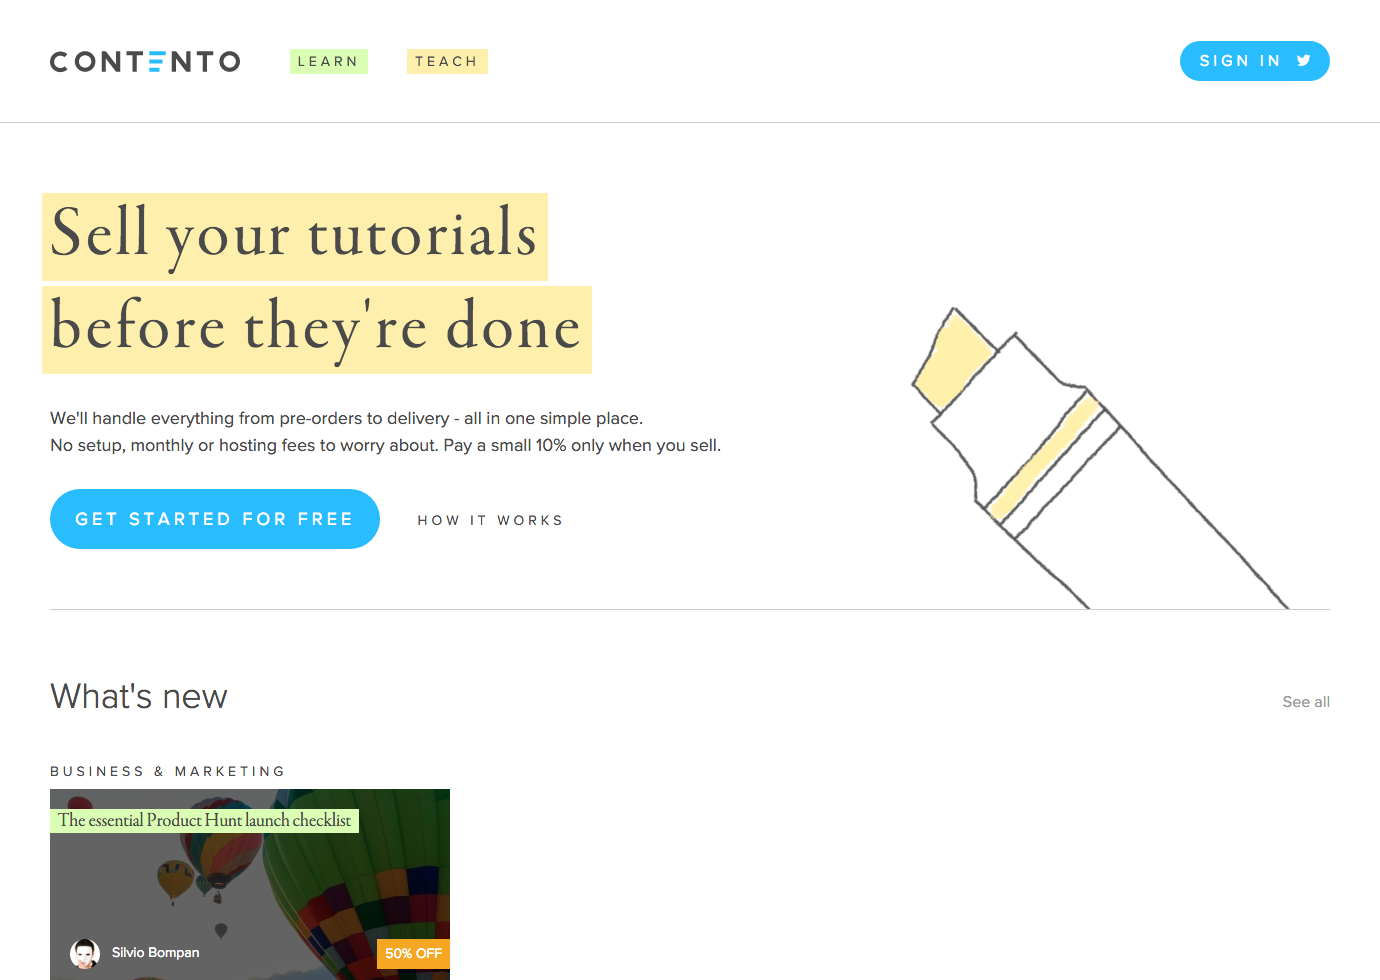Image resolution: width=1380 pixels, height=980 pixels.
Task: Click the Twitter bird icon
Action: 1303,61
